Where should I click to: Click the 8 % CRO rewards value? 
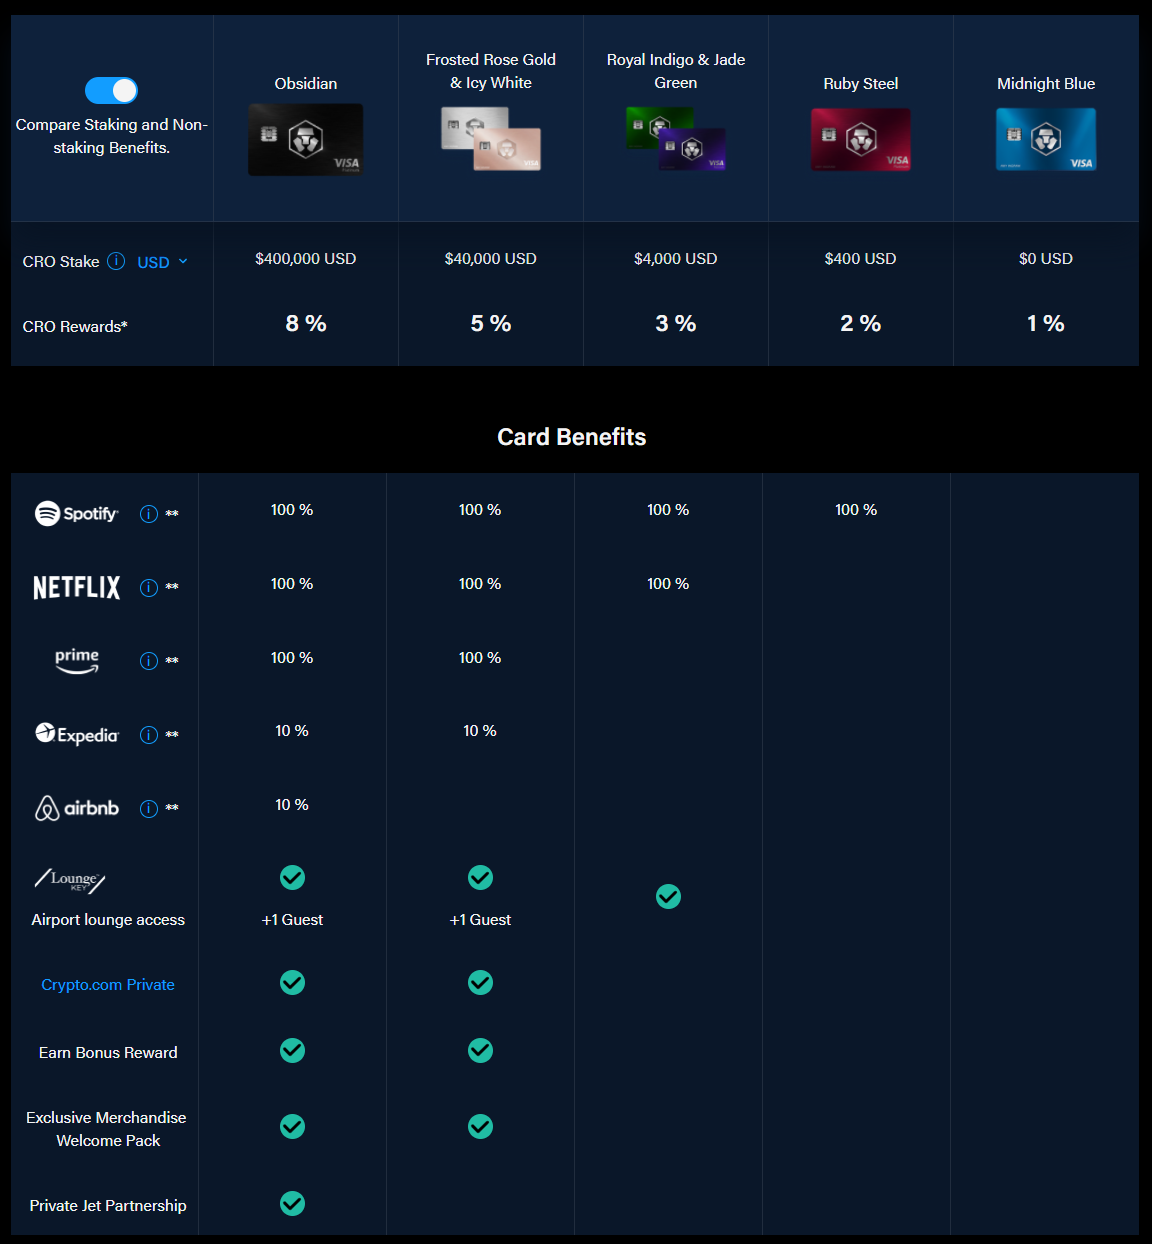[x=306, y=324]
